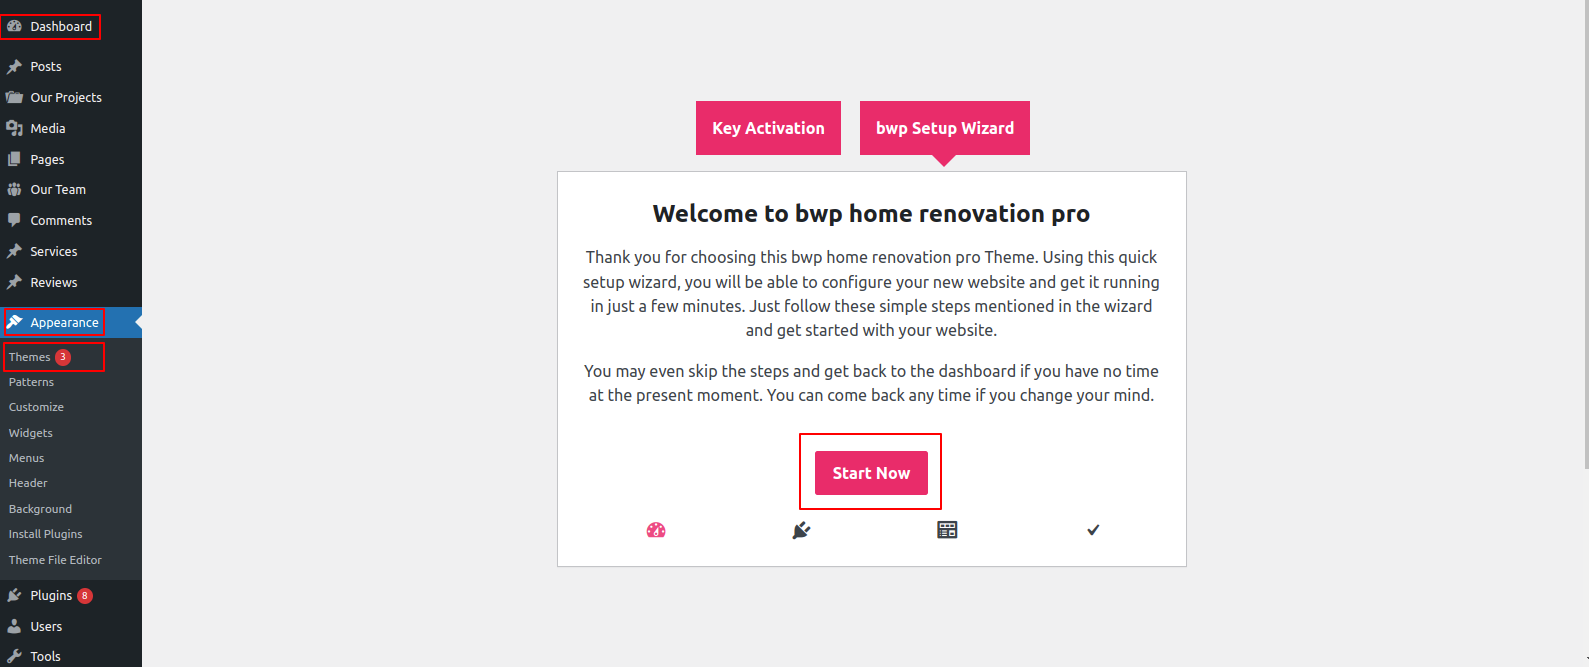Click the Comments bubble icon
The image size is (1589, 667).
pyautogui.click(x=14, y=220)
